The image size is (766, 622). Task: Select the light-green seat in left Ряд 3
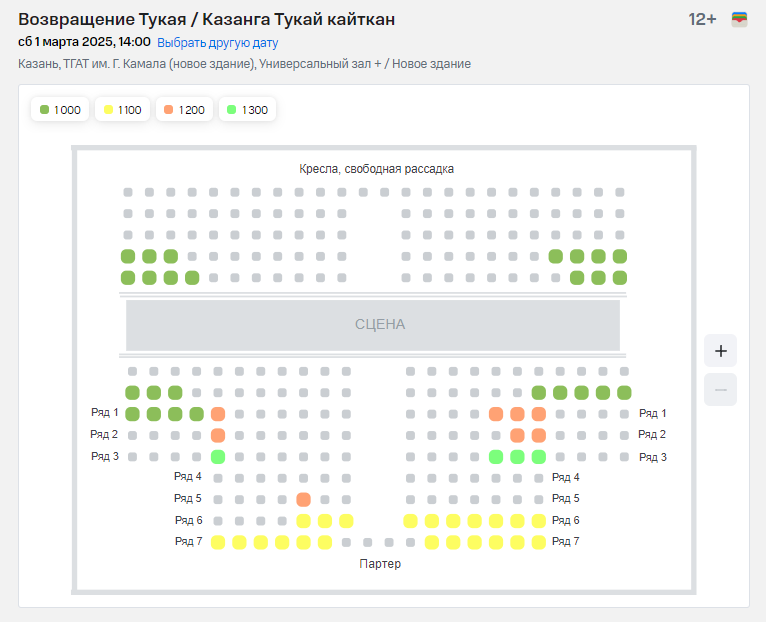coord(218,457)
